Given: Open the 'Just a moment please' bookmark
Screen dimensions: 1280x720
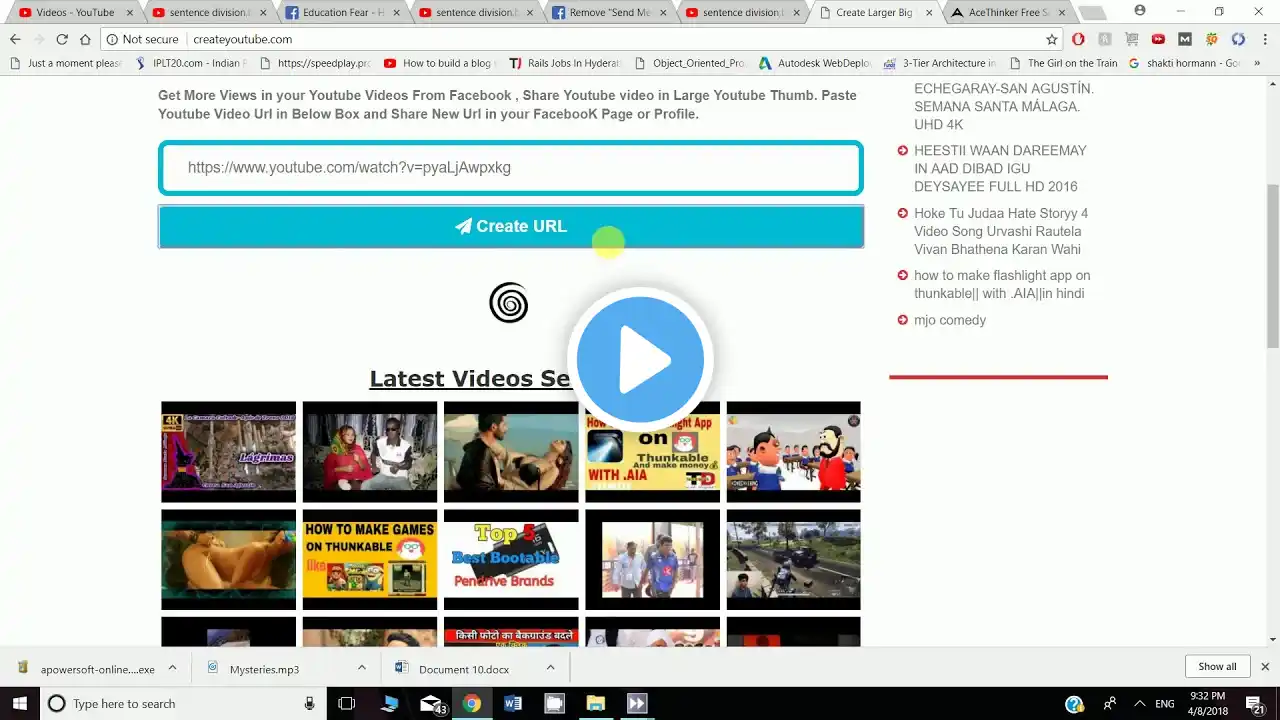Looking at the screenshot, I should [66, 63].
